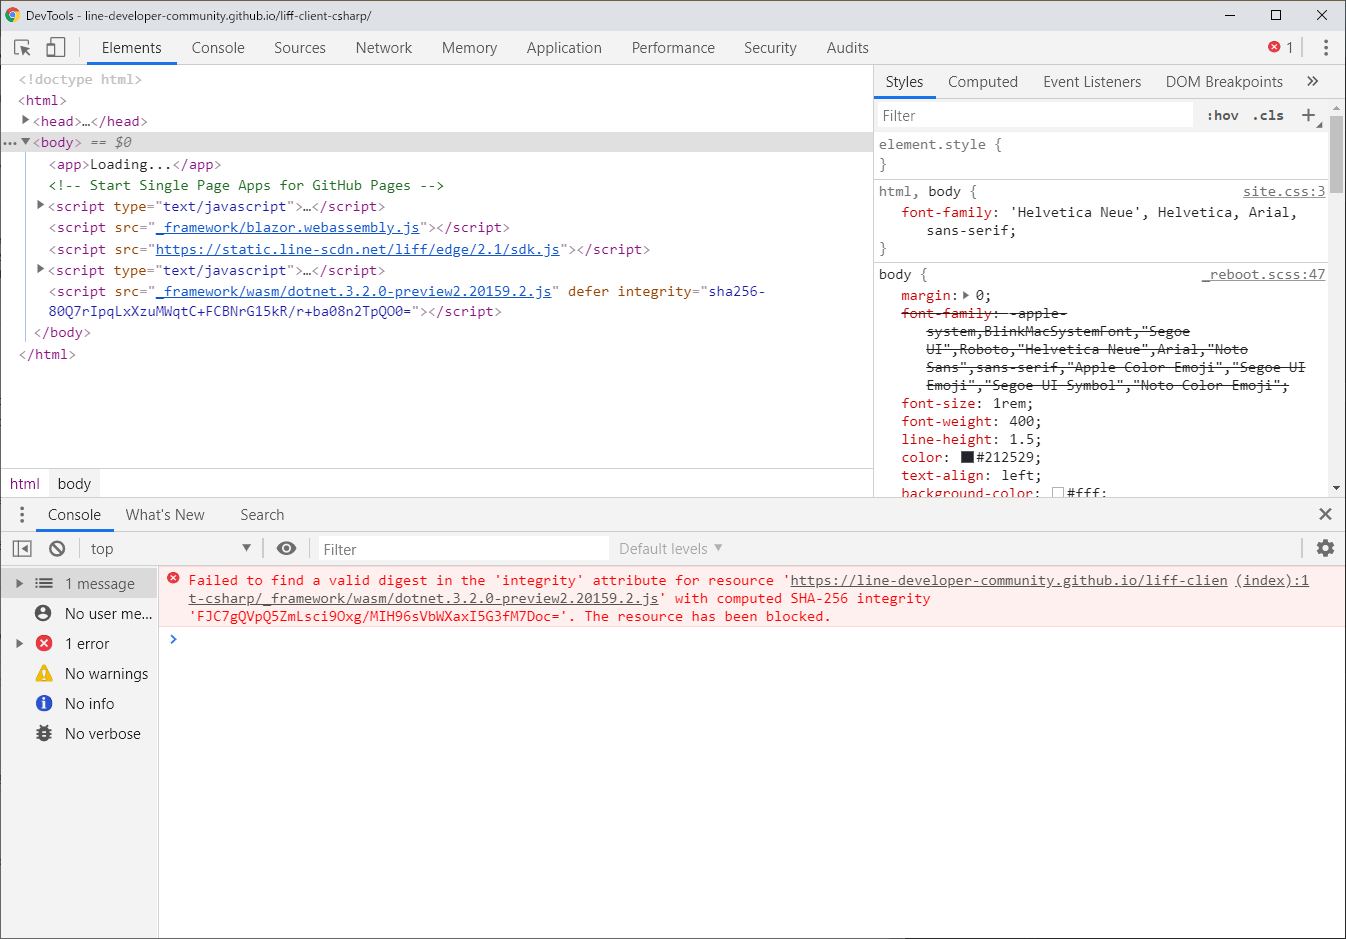Hide the console sidebar
Screen dimensions: 1346x939
click(x=22, y=548)
